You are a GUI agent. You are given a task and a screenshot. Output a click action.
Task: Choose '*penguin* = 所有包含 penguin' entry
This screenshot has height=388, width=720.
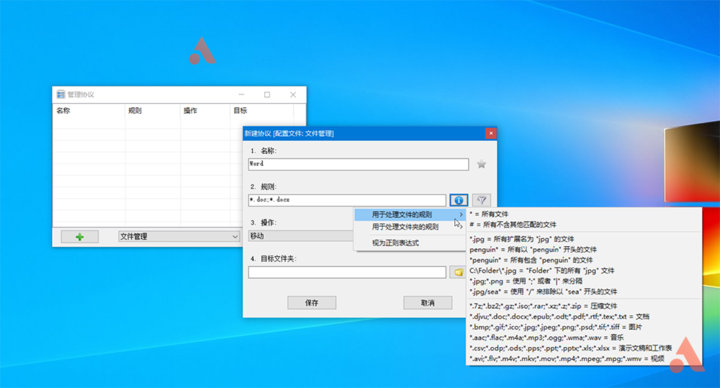[x=583, y=260]
